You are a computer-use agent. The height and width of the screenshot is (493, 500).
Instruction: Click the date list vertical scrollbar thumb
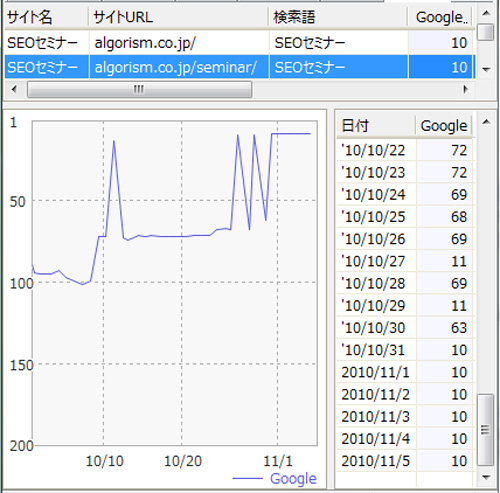tap(485, 430)
